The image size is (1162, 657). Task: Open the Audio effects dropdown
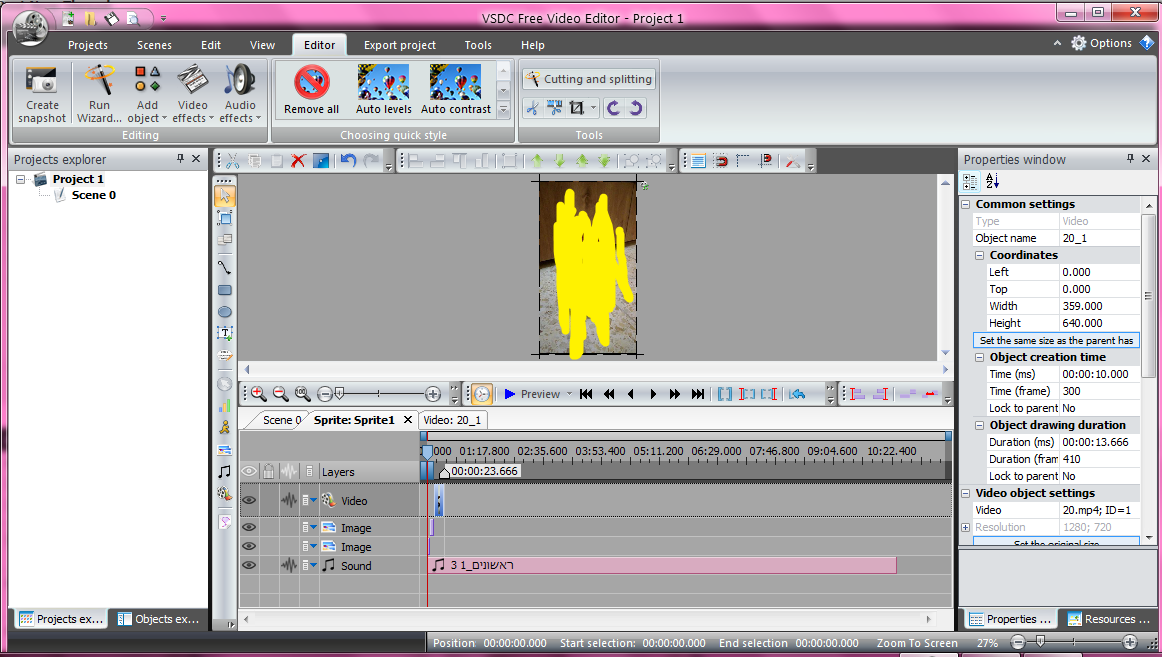click(240, 93)
